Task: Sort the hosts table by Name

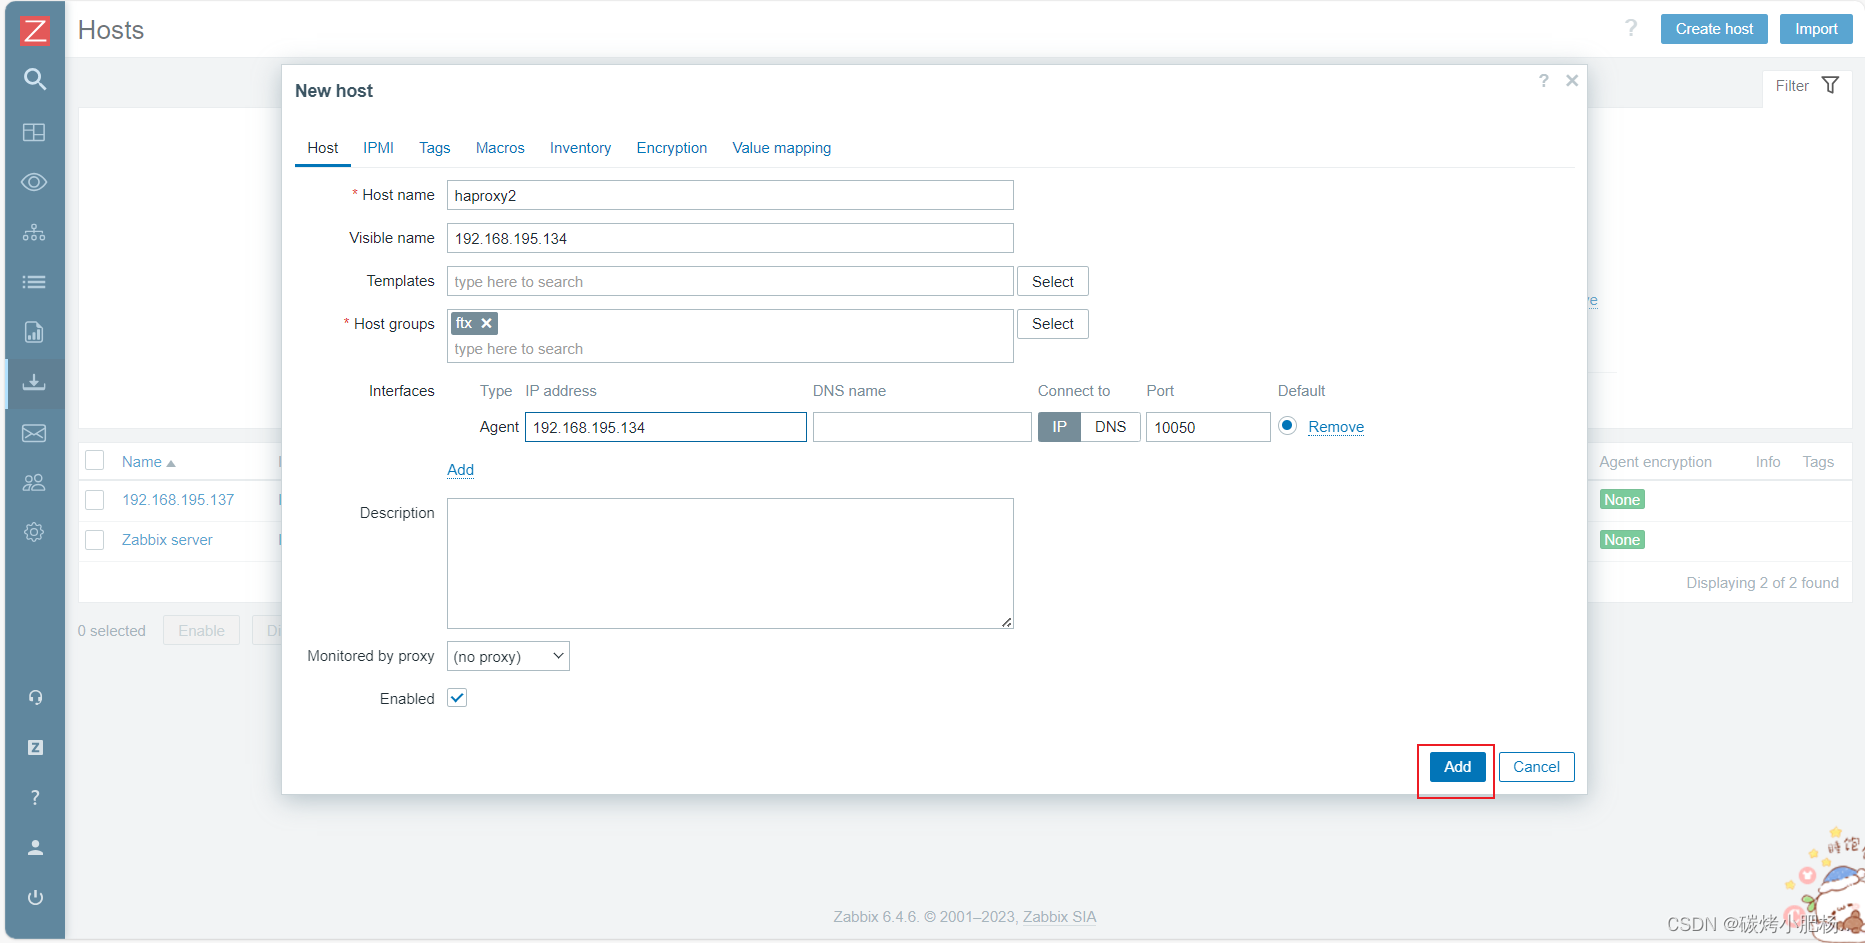Action: (148, 462)
